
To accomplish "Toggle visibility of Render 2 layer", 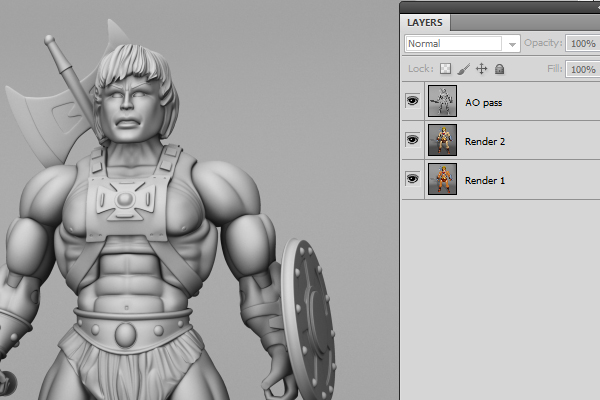I will click(412, 140).
